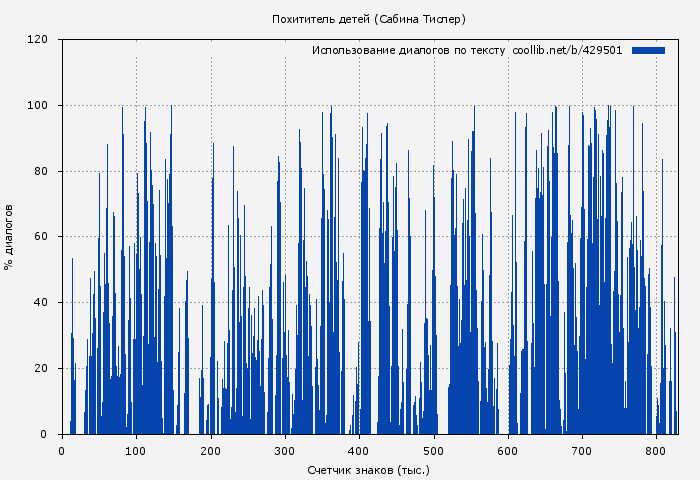Viewport: 700px width, 480px height.
Task: Select the 100 tick on y-axis
Action: 38,106
